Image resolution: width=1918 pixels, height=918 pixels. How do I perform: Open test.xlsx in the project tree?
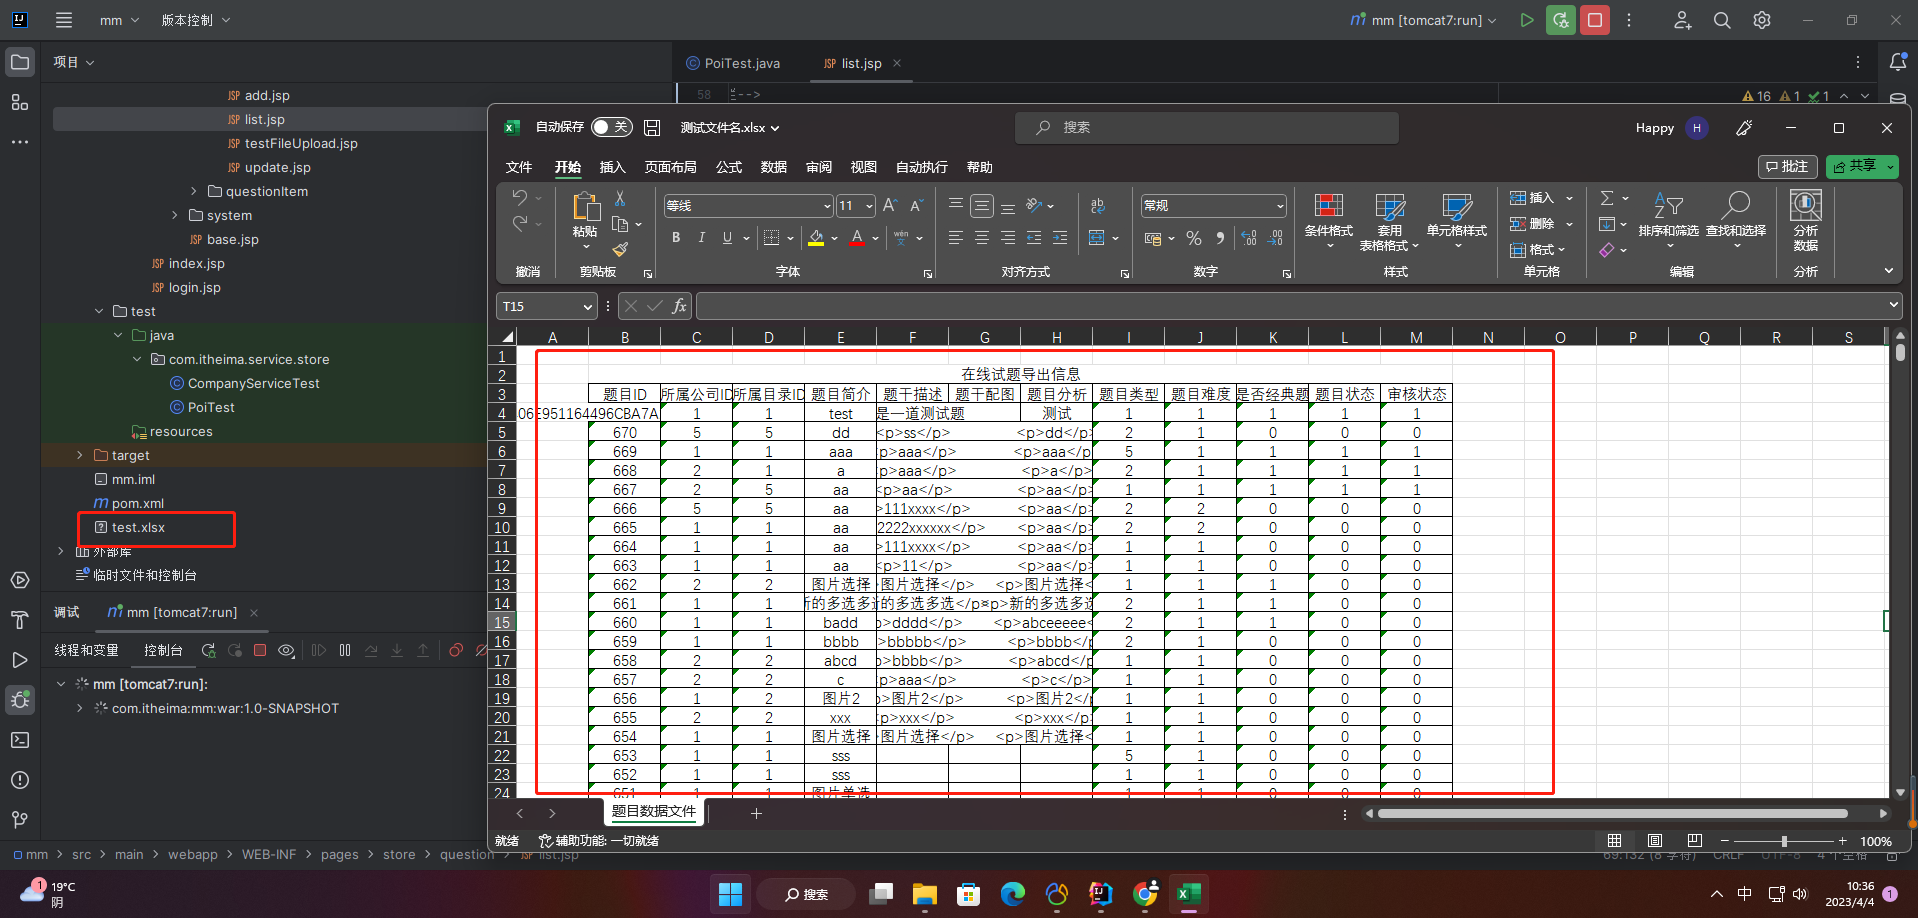coord(138,527)
